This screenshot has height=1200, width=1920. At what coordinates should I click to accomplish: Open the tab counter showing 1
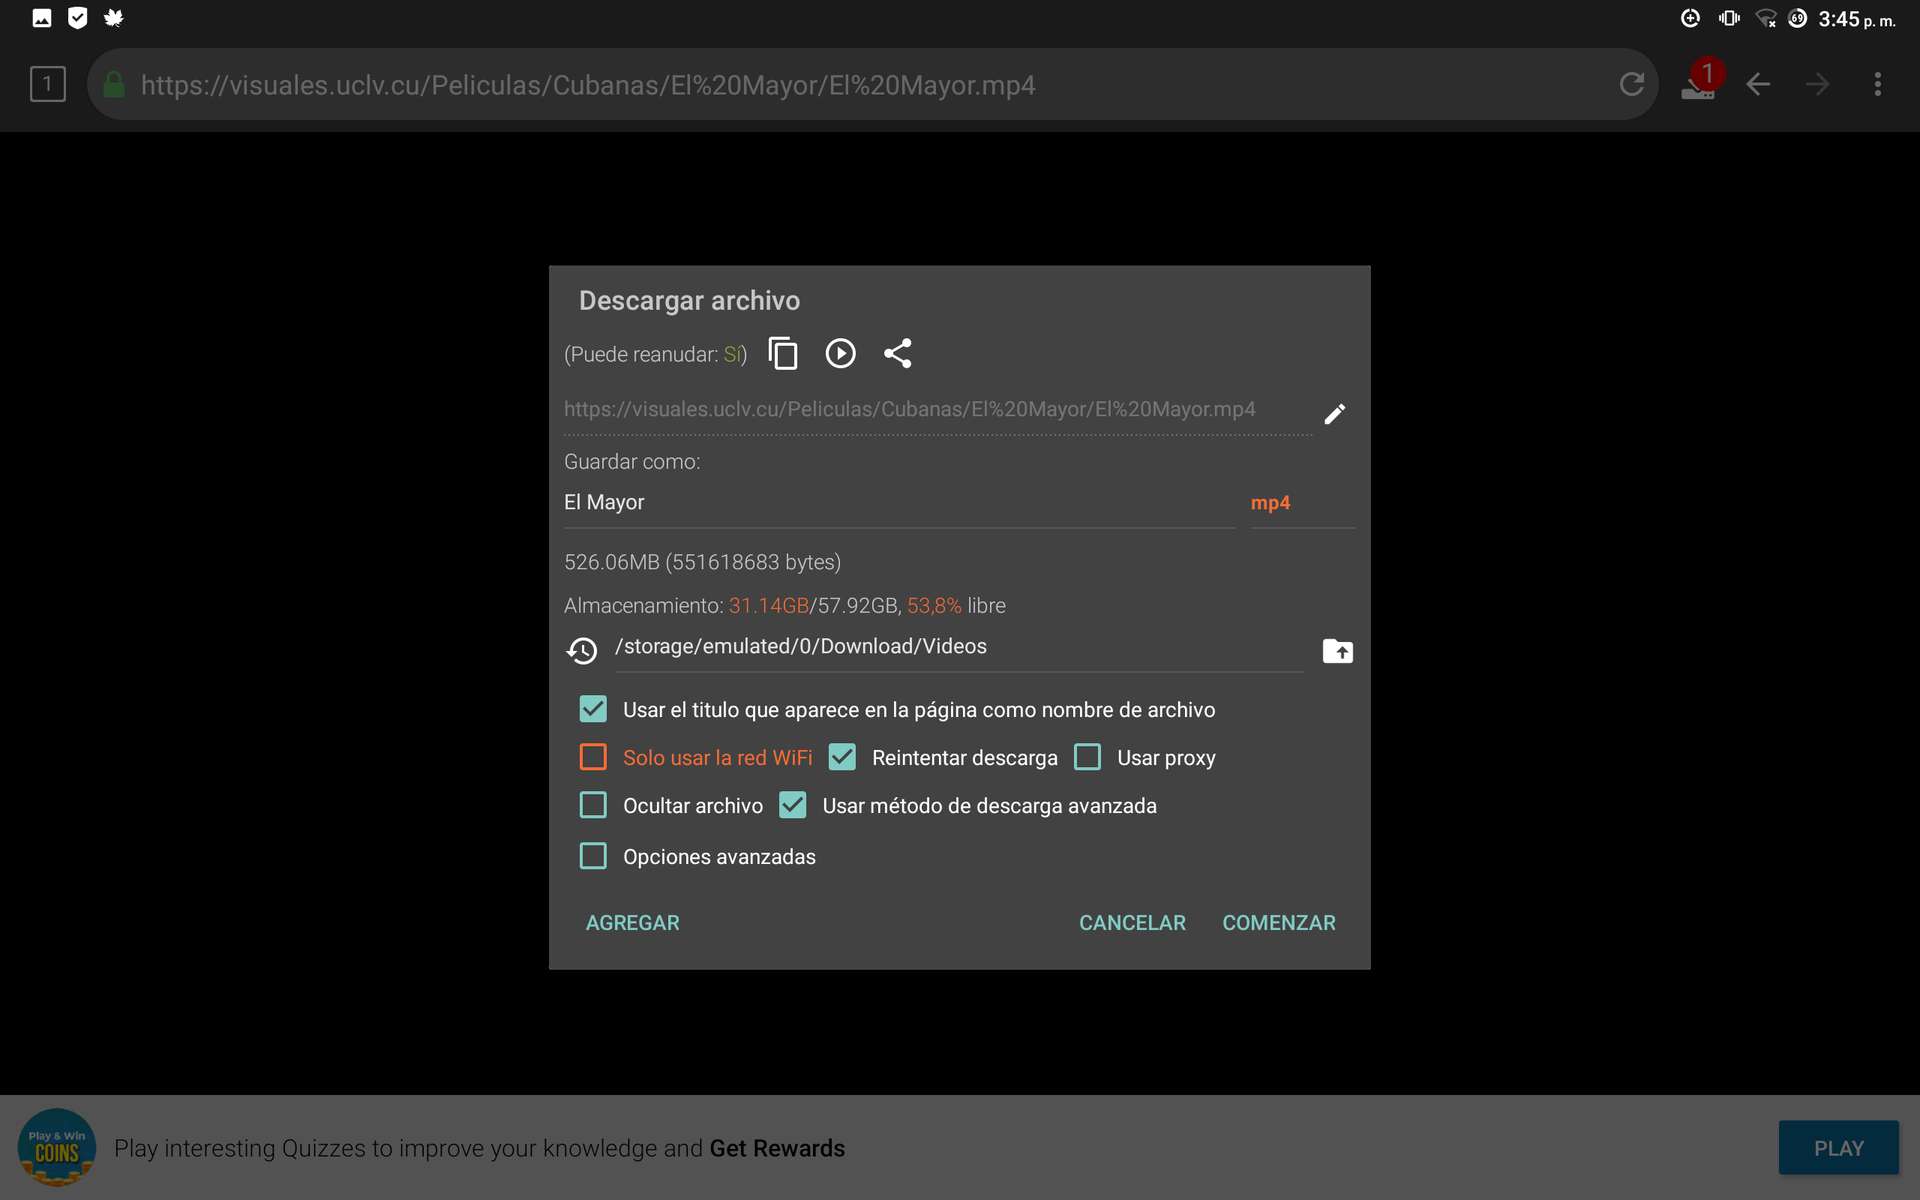click(48, 84)
